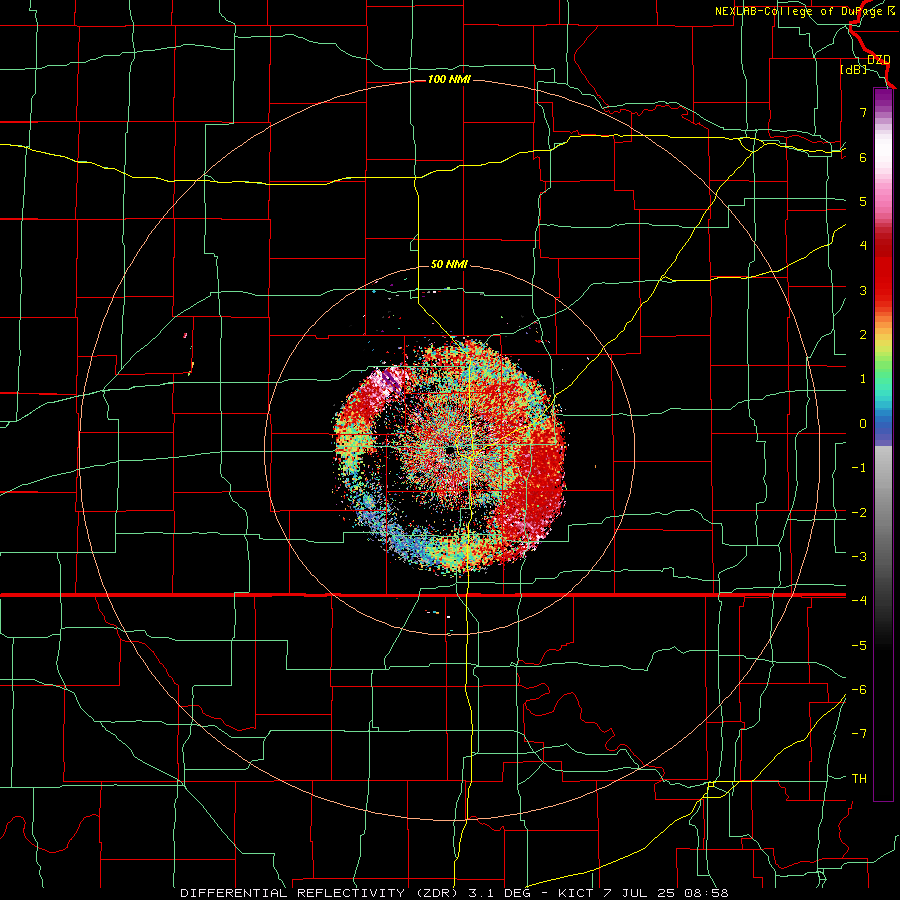This screenshot has height=900, width=900.
Task: Click the 6 value on color scale
Action: 863,157
